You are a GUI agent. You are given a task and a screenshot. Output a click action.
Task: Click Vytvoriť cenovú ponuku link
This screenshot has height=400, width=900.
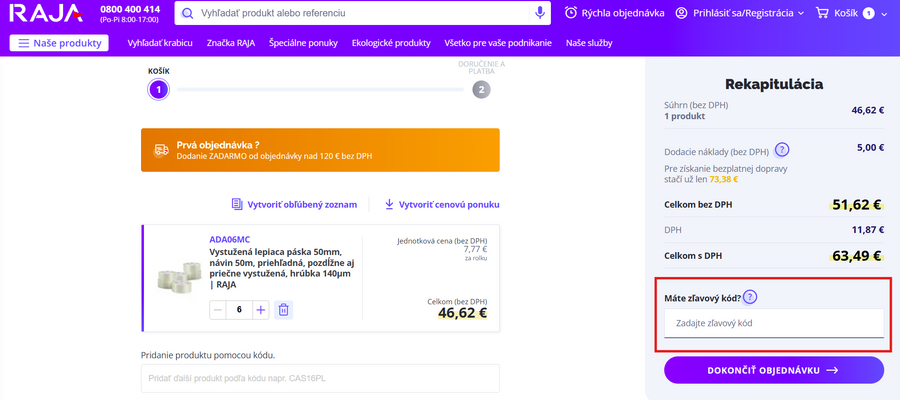pos(441,204)
